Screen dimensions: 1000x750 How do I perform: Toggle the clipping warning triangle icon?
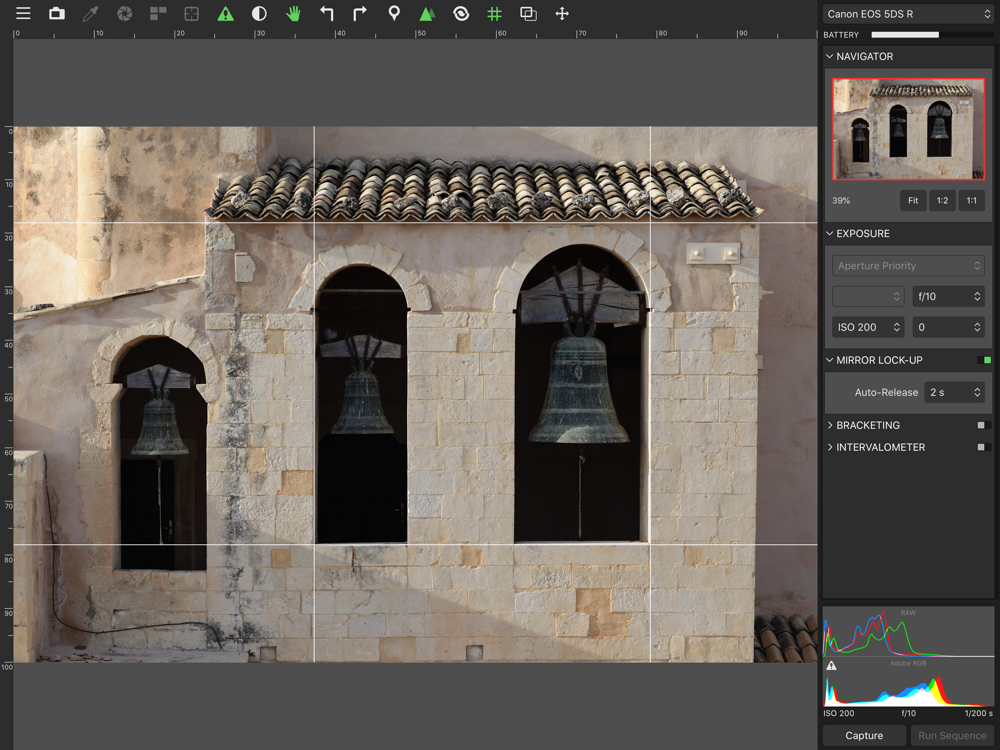tap(225, 14)
